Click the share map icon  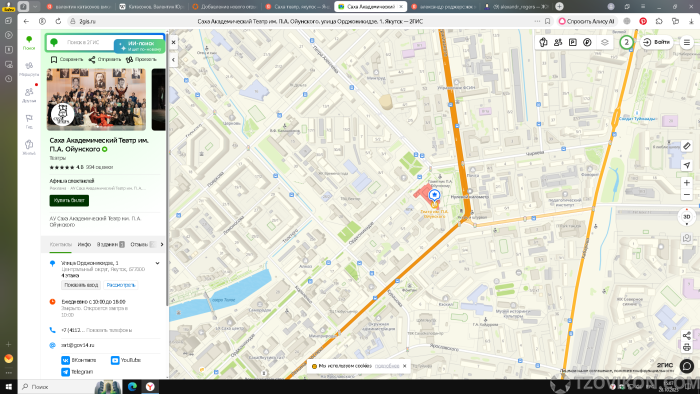click(687, 336)
